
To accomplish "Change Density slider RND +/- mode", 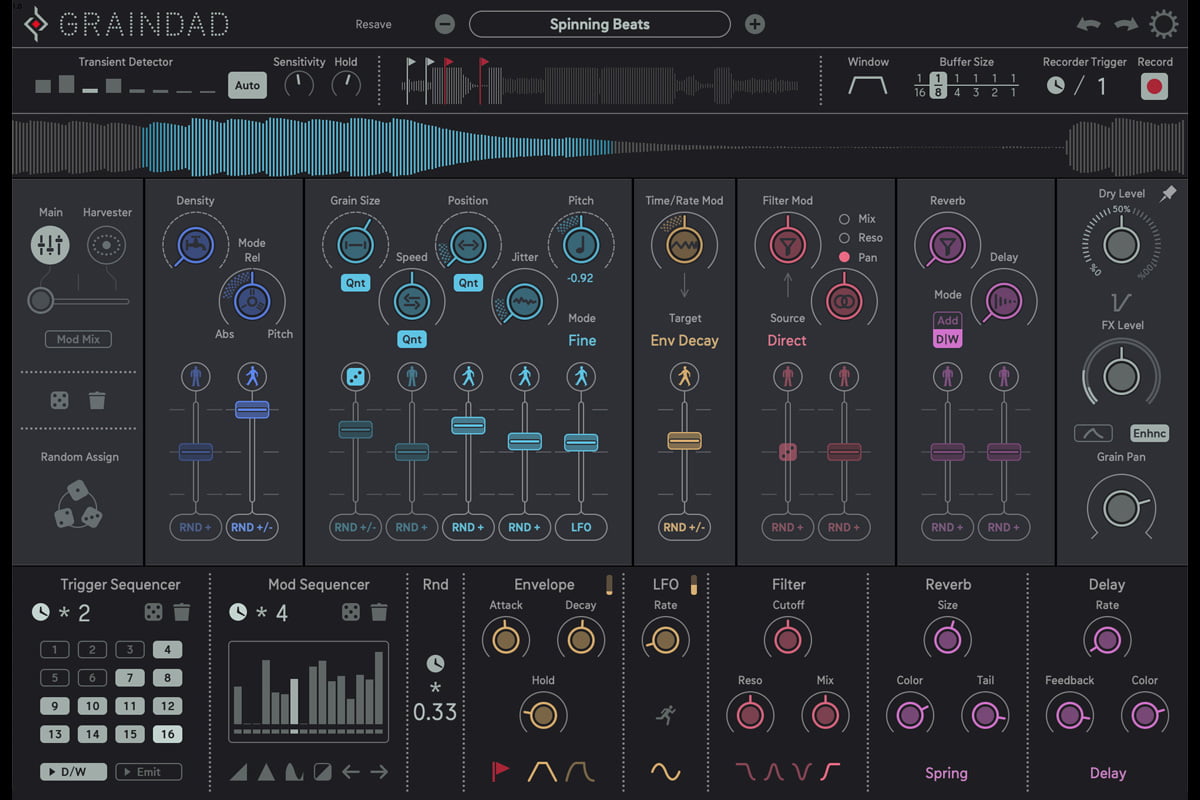I will click(251, 527).
